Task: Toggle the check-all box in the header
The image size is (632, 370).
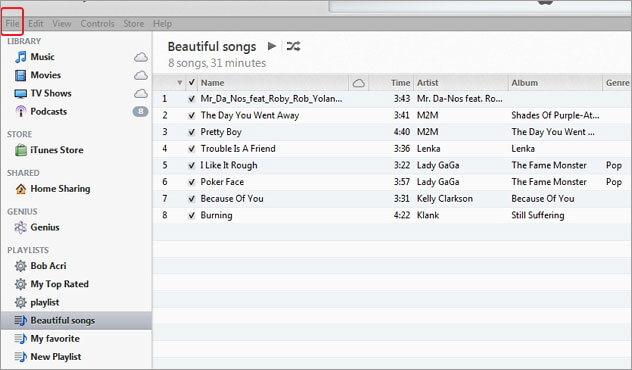Action: pyautogui.click(x=192, y=82)
